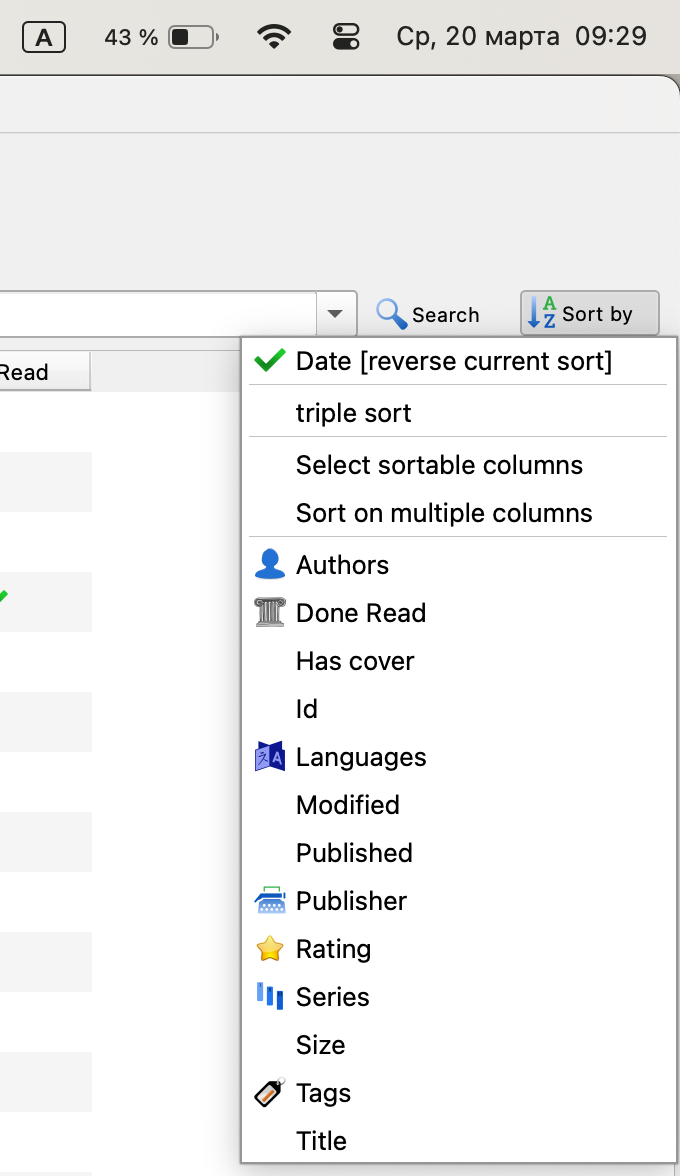Screen dimensions: 680x1176
Task: Open the Wi-Fi status menu
Action: coord(273,38)
